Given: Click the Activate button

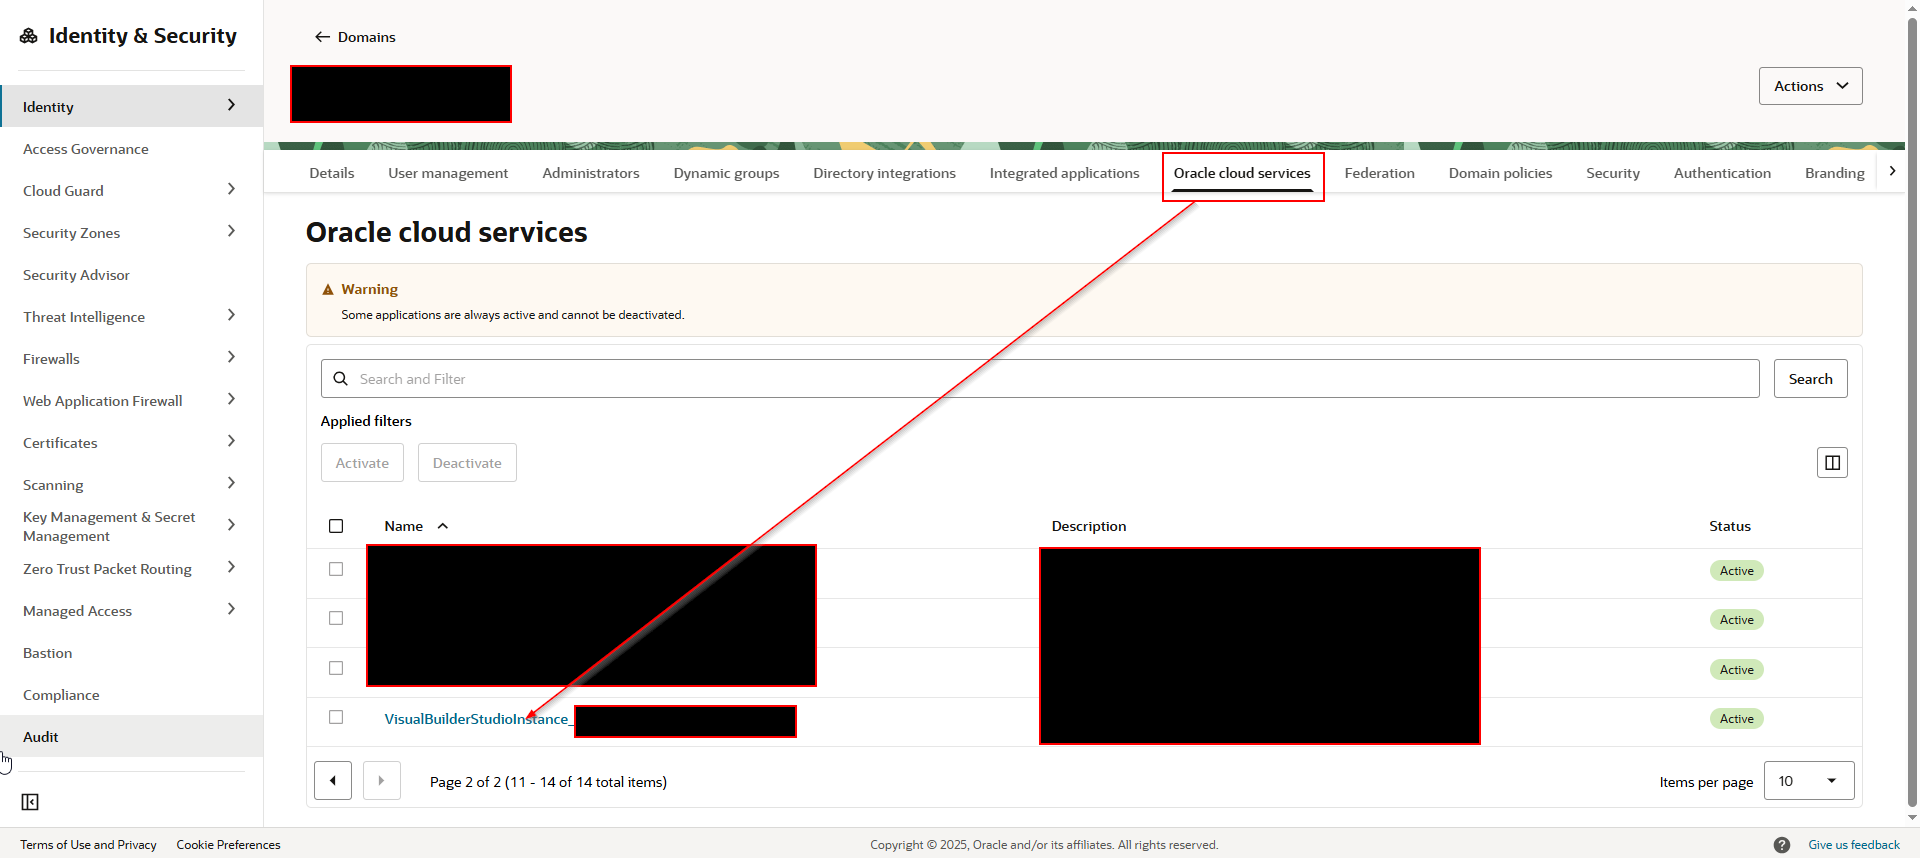Looking at the screenshot, I should tap(362, 463).
